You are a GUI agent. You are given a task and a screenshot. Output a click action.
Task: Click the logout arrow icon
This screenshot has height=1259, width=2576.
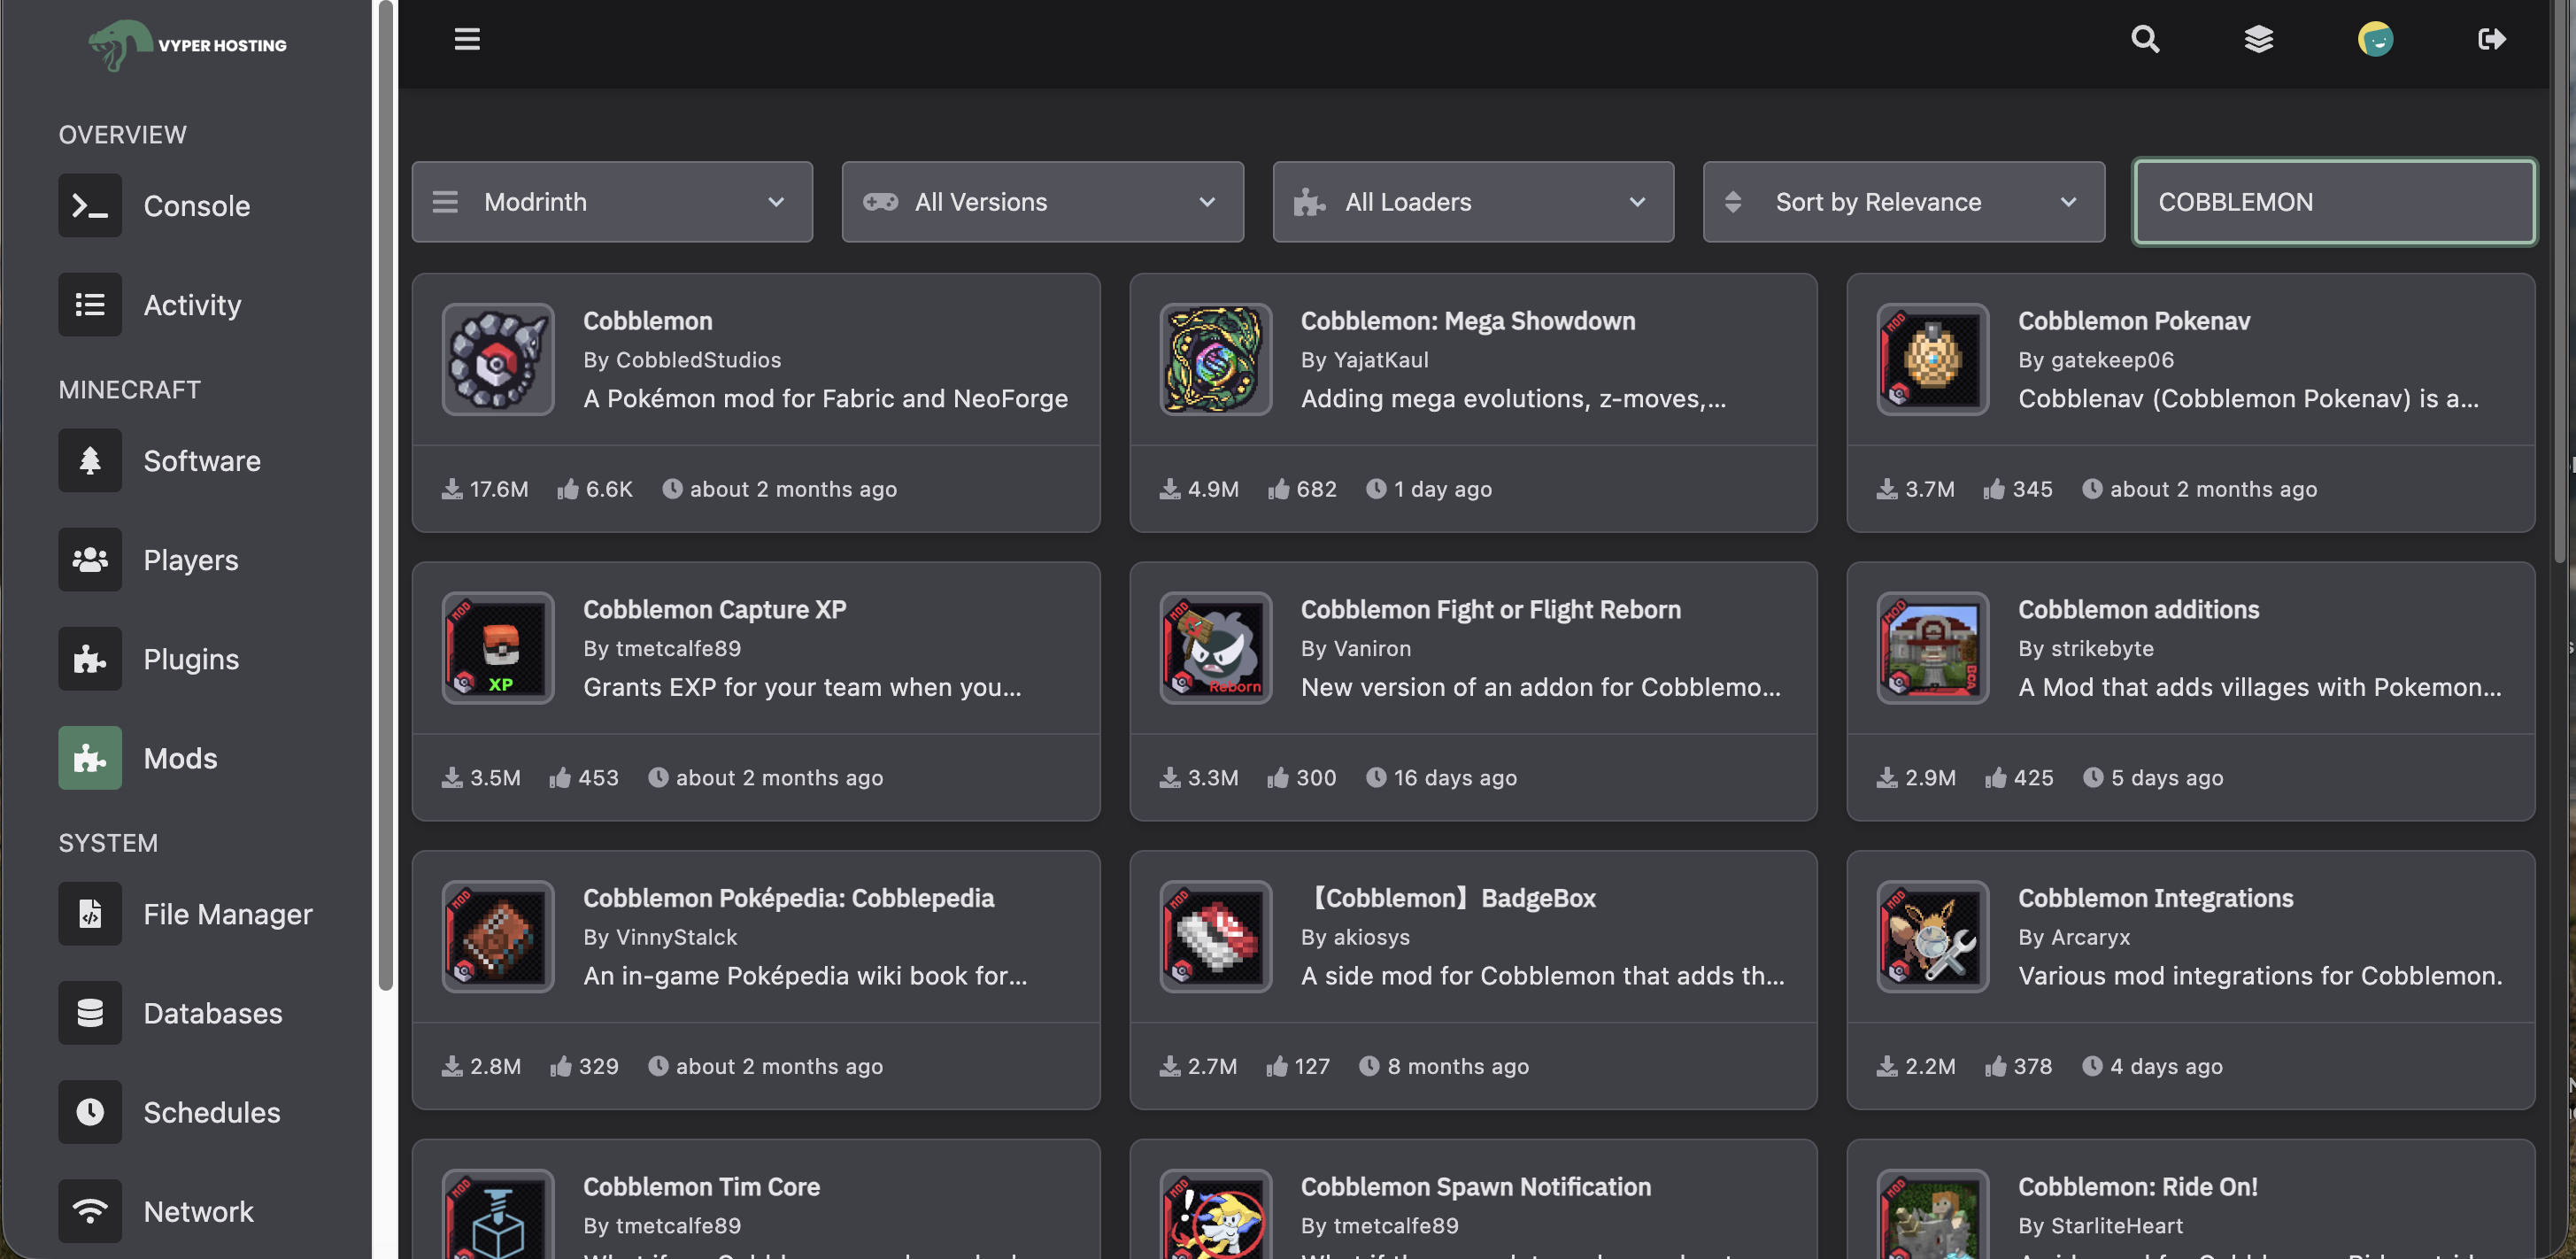[2491, 39]
